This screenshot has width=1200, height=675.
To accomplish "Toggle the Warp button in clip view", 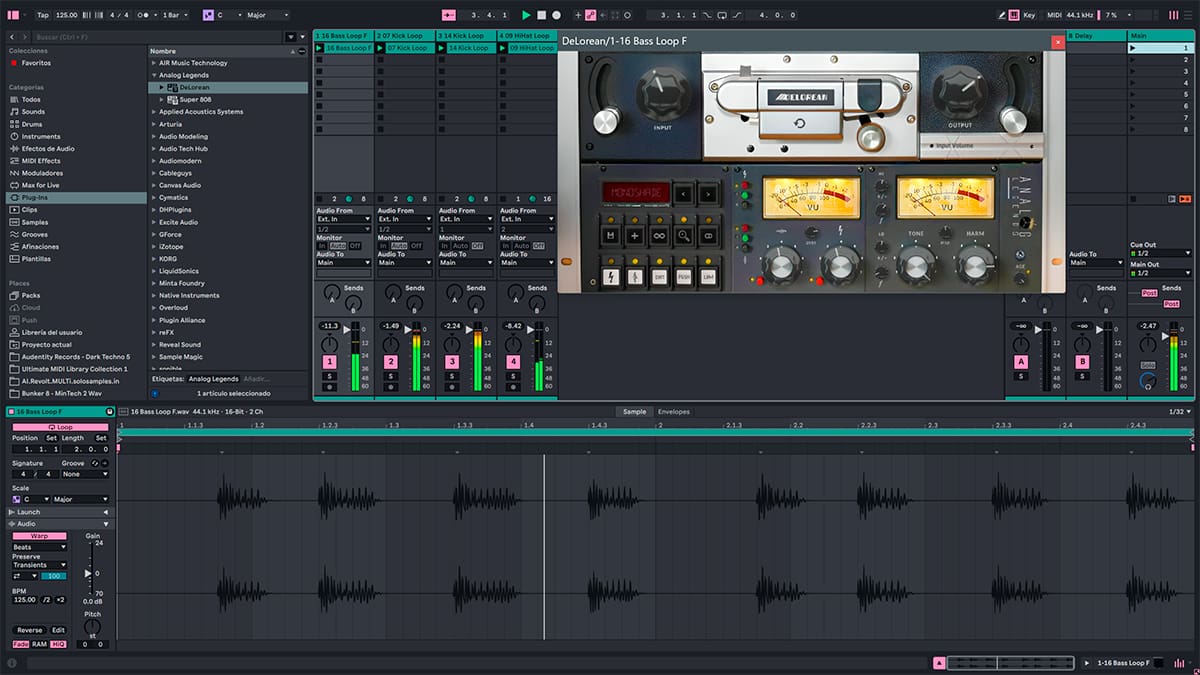I will 39,536.
